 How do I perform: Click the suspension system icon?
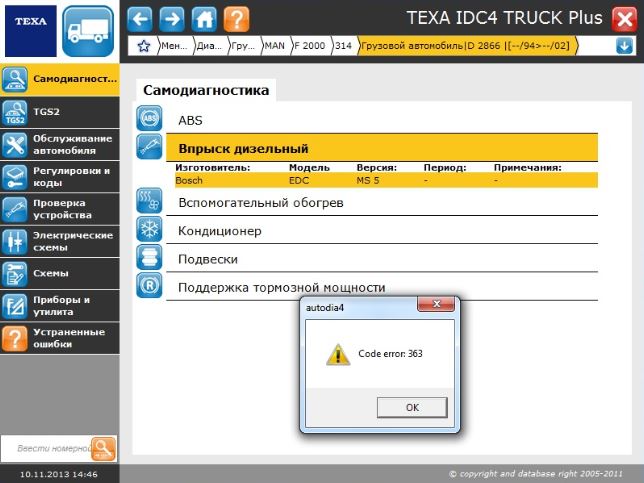[149, 257]
